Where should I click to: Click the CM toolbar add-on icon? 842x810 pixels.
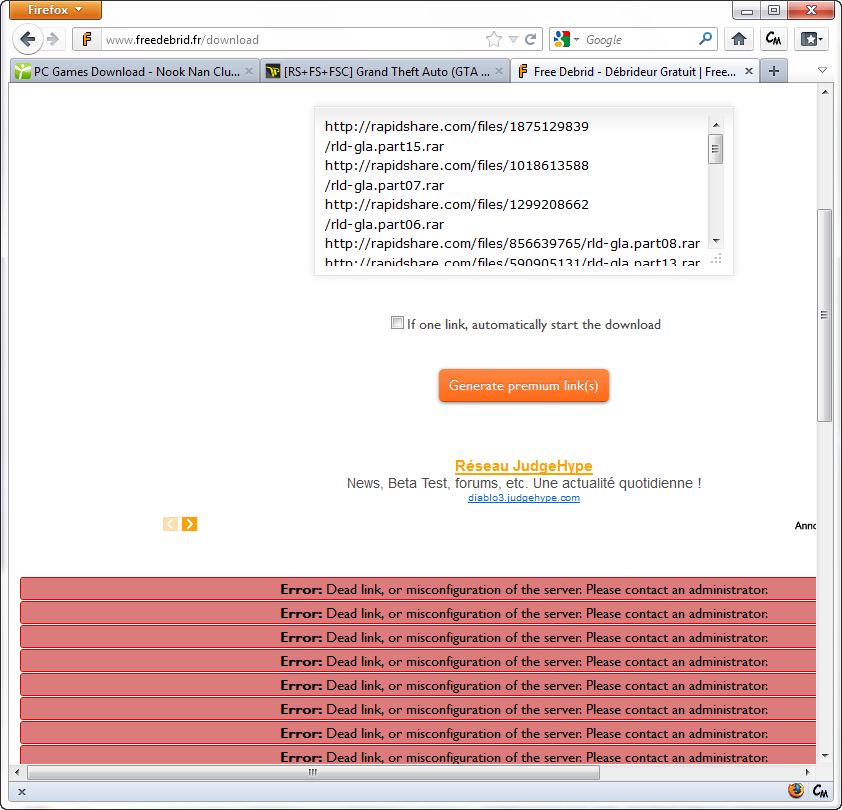tap(773, 39)
